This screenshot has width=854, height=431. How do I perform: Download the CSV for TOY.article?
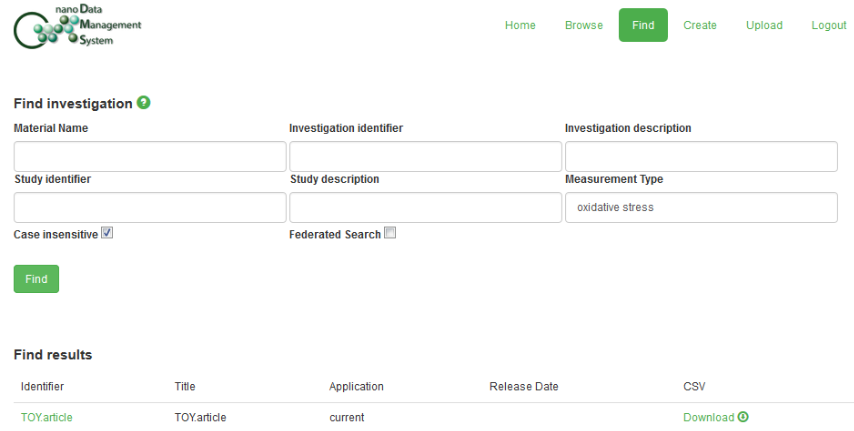point(708,417)
